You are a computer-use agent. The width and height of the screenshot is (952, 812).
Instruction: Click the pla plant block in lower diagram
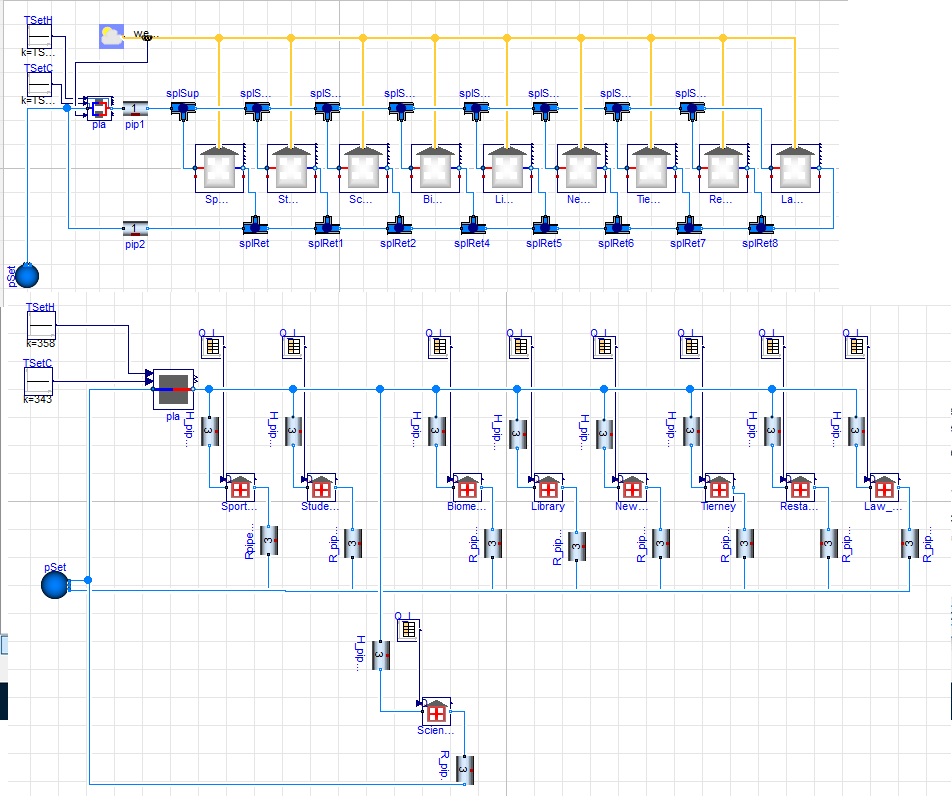174,389
